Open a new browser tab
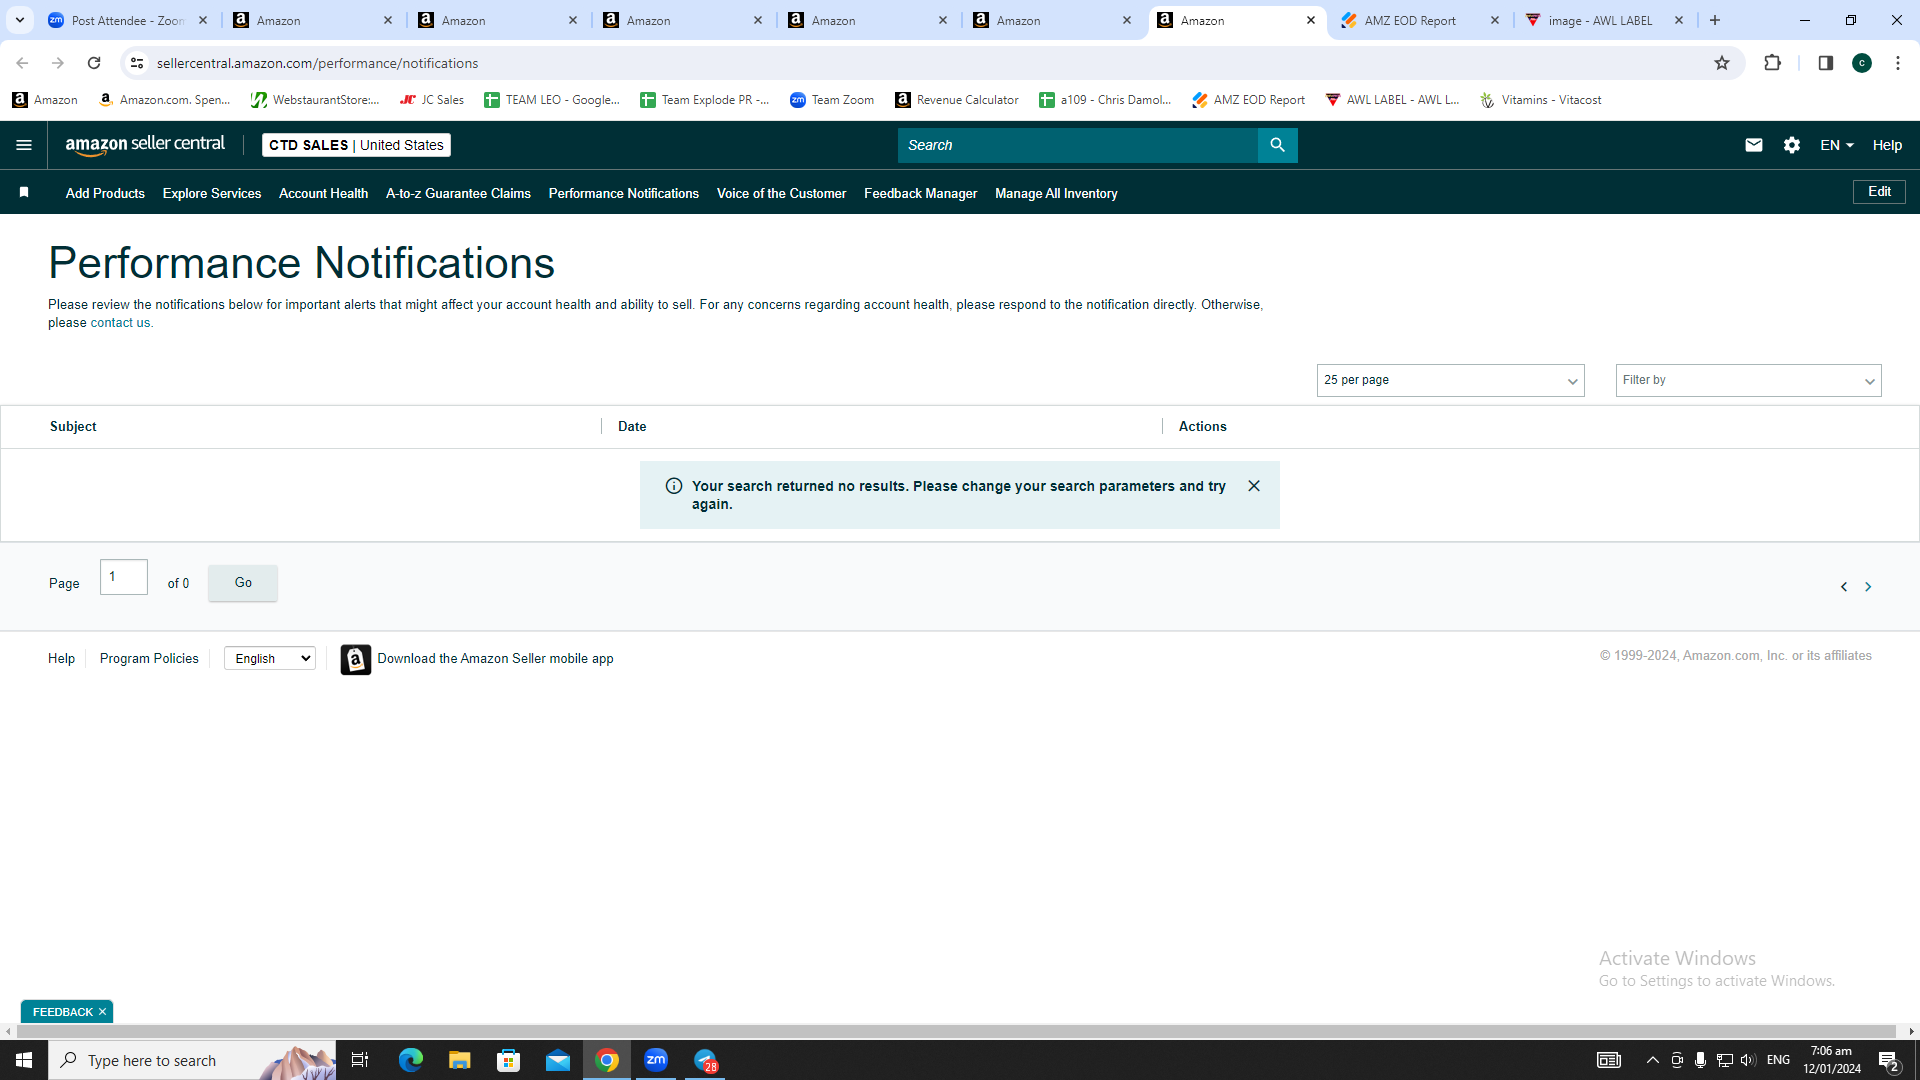The image size is (1920, 1080). point(1715,20)
